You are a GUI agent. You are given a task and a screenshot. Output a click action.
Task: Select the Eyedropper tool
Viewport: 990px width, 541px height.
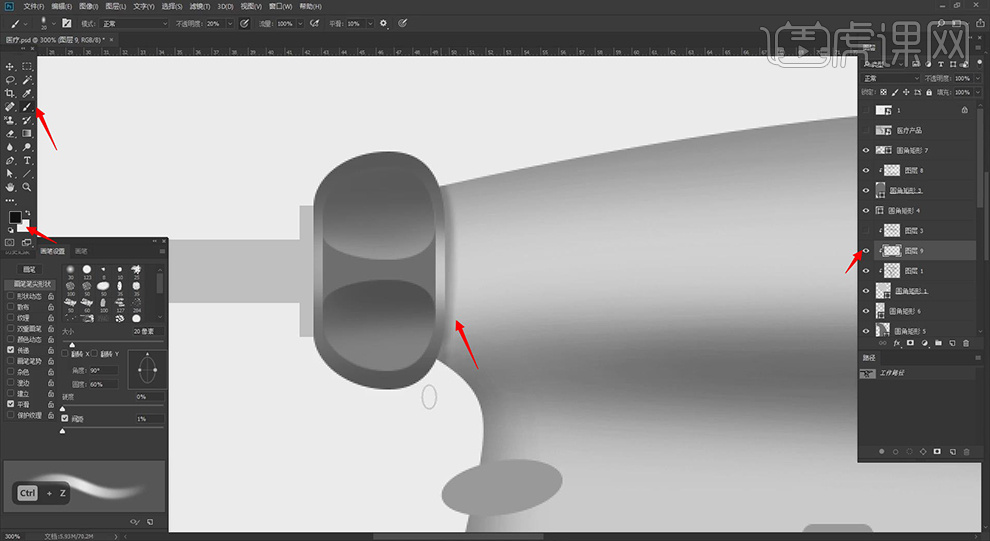tap(27, 93)
